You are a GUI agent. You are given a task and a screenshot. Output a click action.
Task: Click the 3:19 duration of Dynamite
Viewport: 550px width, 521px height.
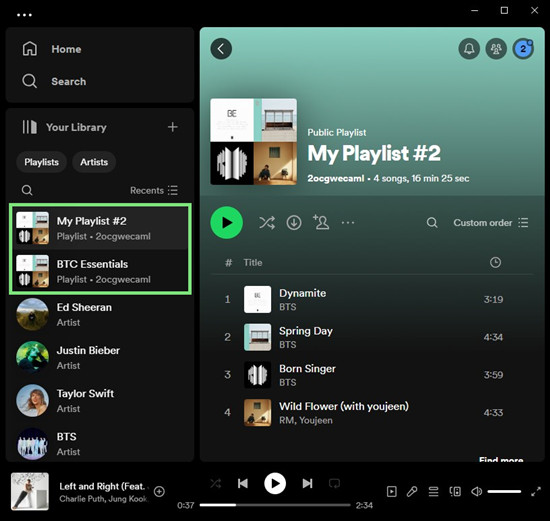point(493,299)
